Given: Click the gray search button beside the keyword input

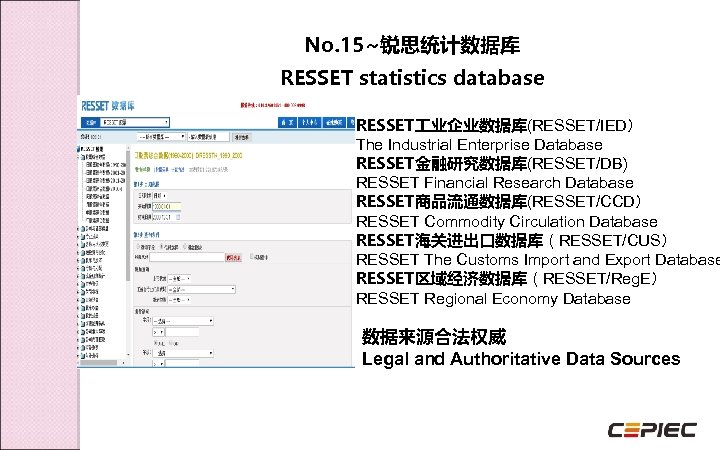Looking at the screenshot, I should 242,137.
